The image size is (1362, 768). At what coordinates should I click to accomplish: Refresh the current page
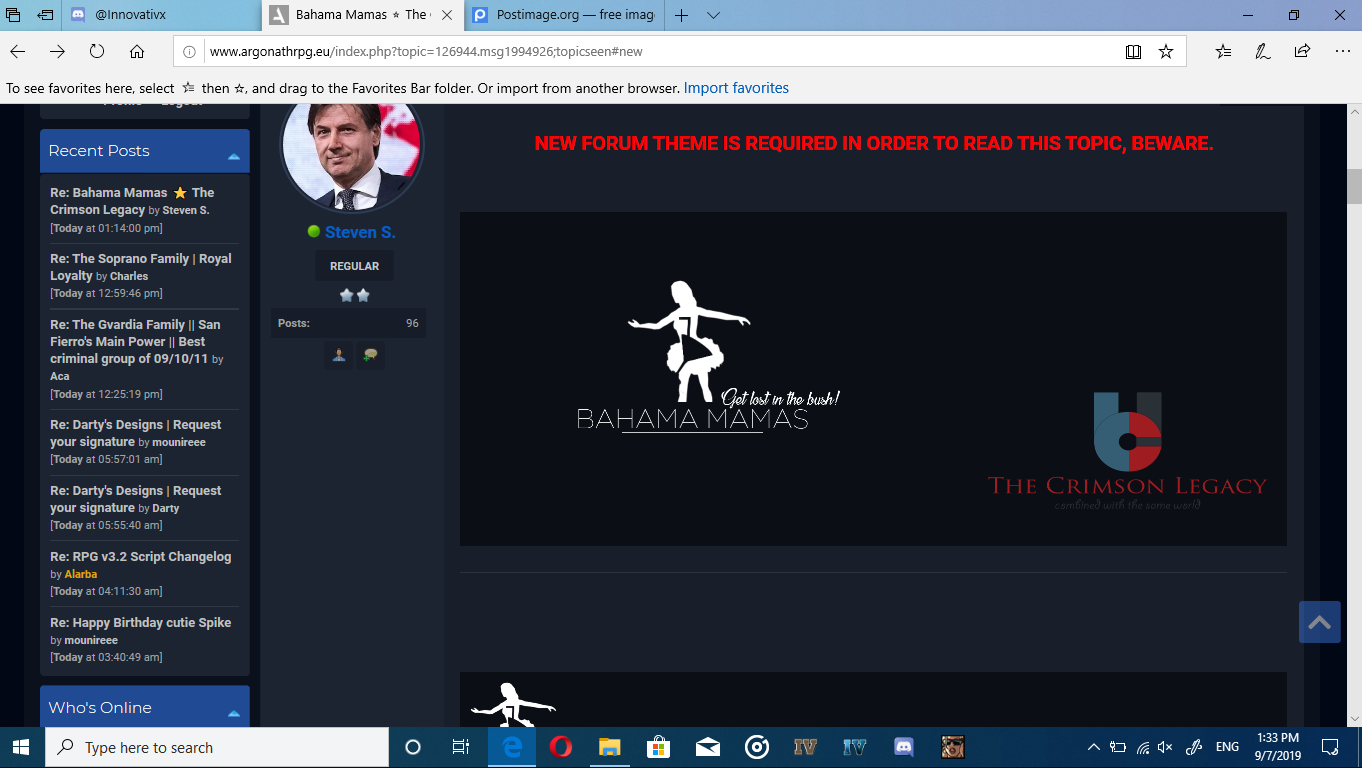point(97,52)
